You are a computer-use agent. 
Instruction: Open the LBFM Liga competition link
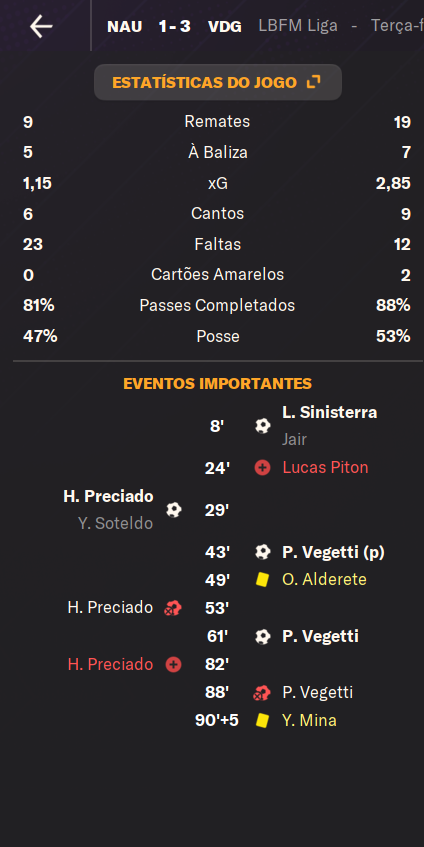click(298, 26)
